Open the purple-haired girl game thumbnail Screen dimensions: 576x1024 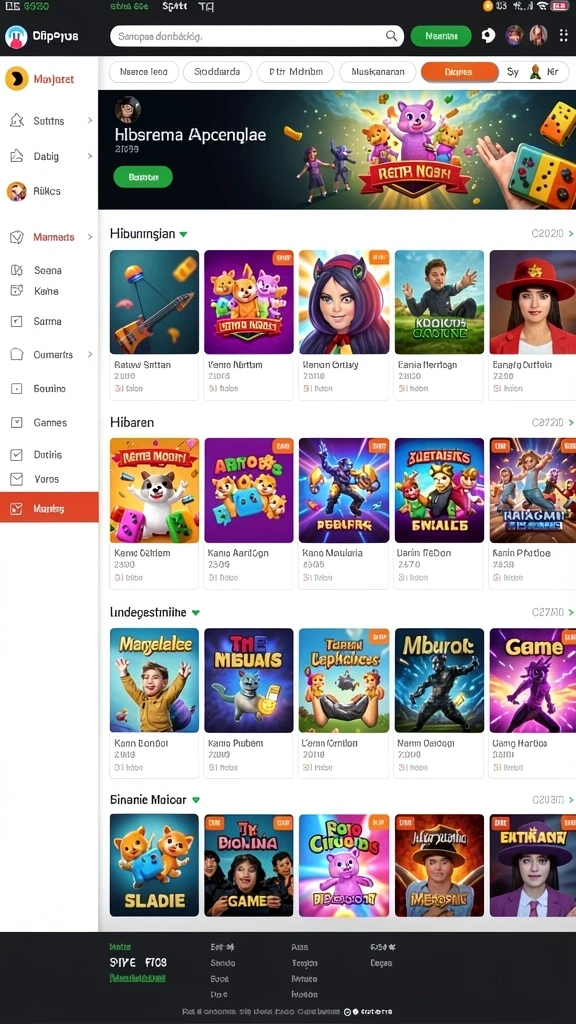click(x=344, y=302)
